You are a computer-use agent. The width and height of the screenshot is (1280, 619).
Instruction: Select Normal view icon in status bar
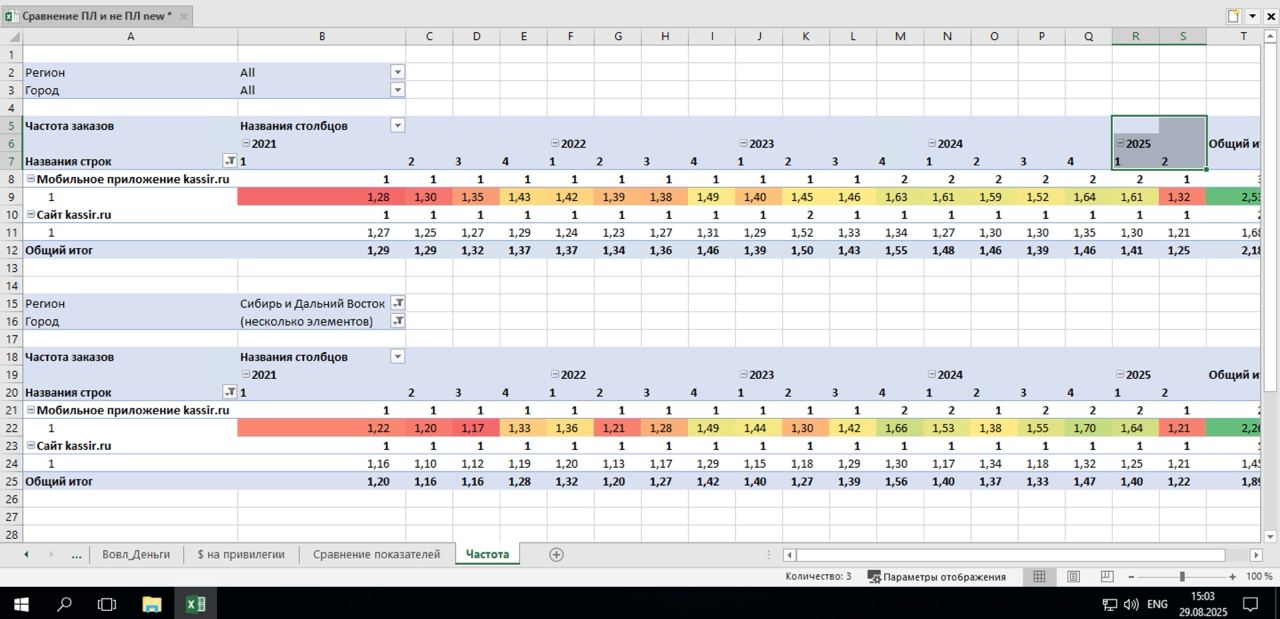(x=1039, y=577)
